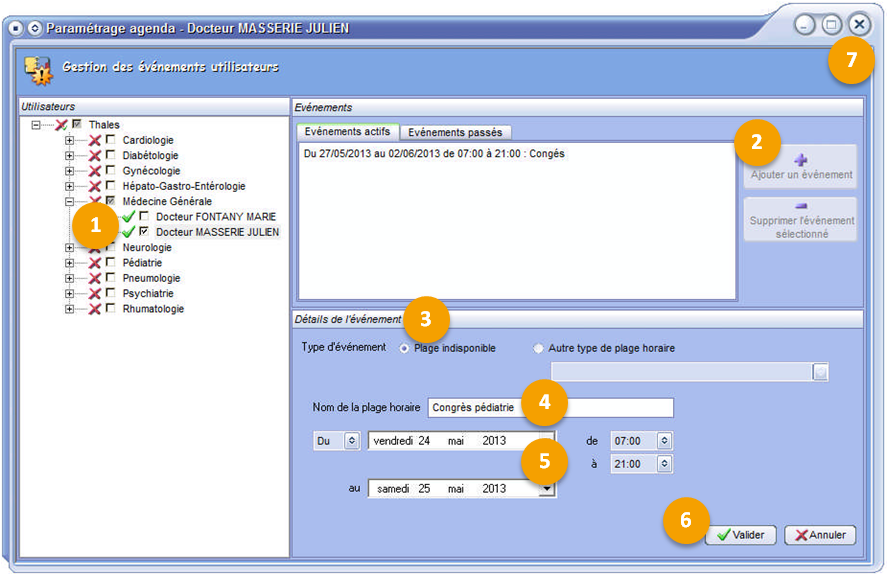Click the red X icon beside Thales
This screenshot has width=888, height=575.
point(61,125)
